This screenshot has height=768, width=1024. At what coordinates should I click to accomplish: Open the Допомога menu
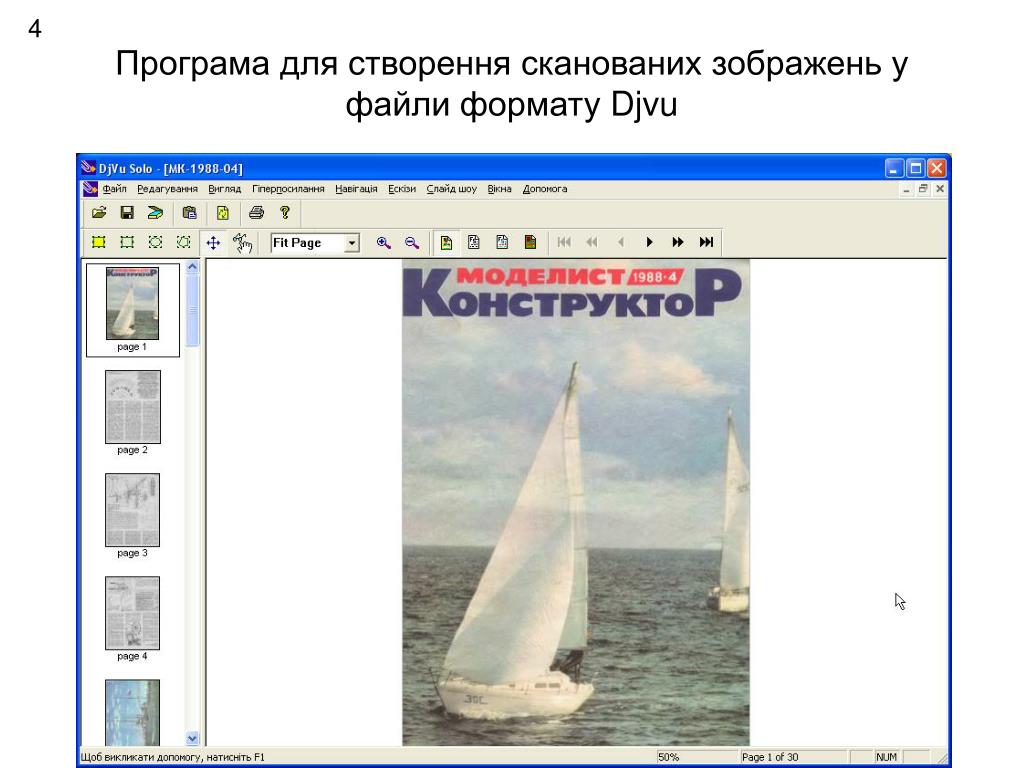(545, 189)
